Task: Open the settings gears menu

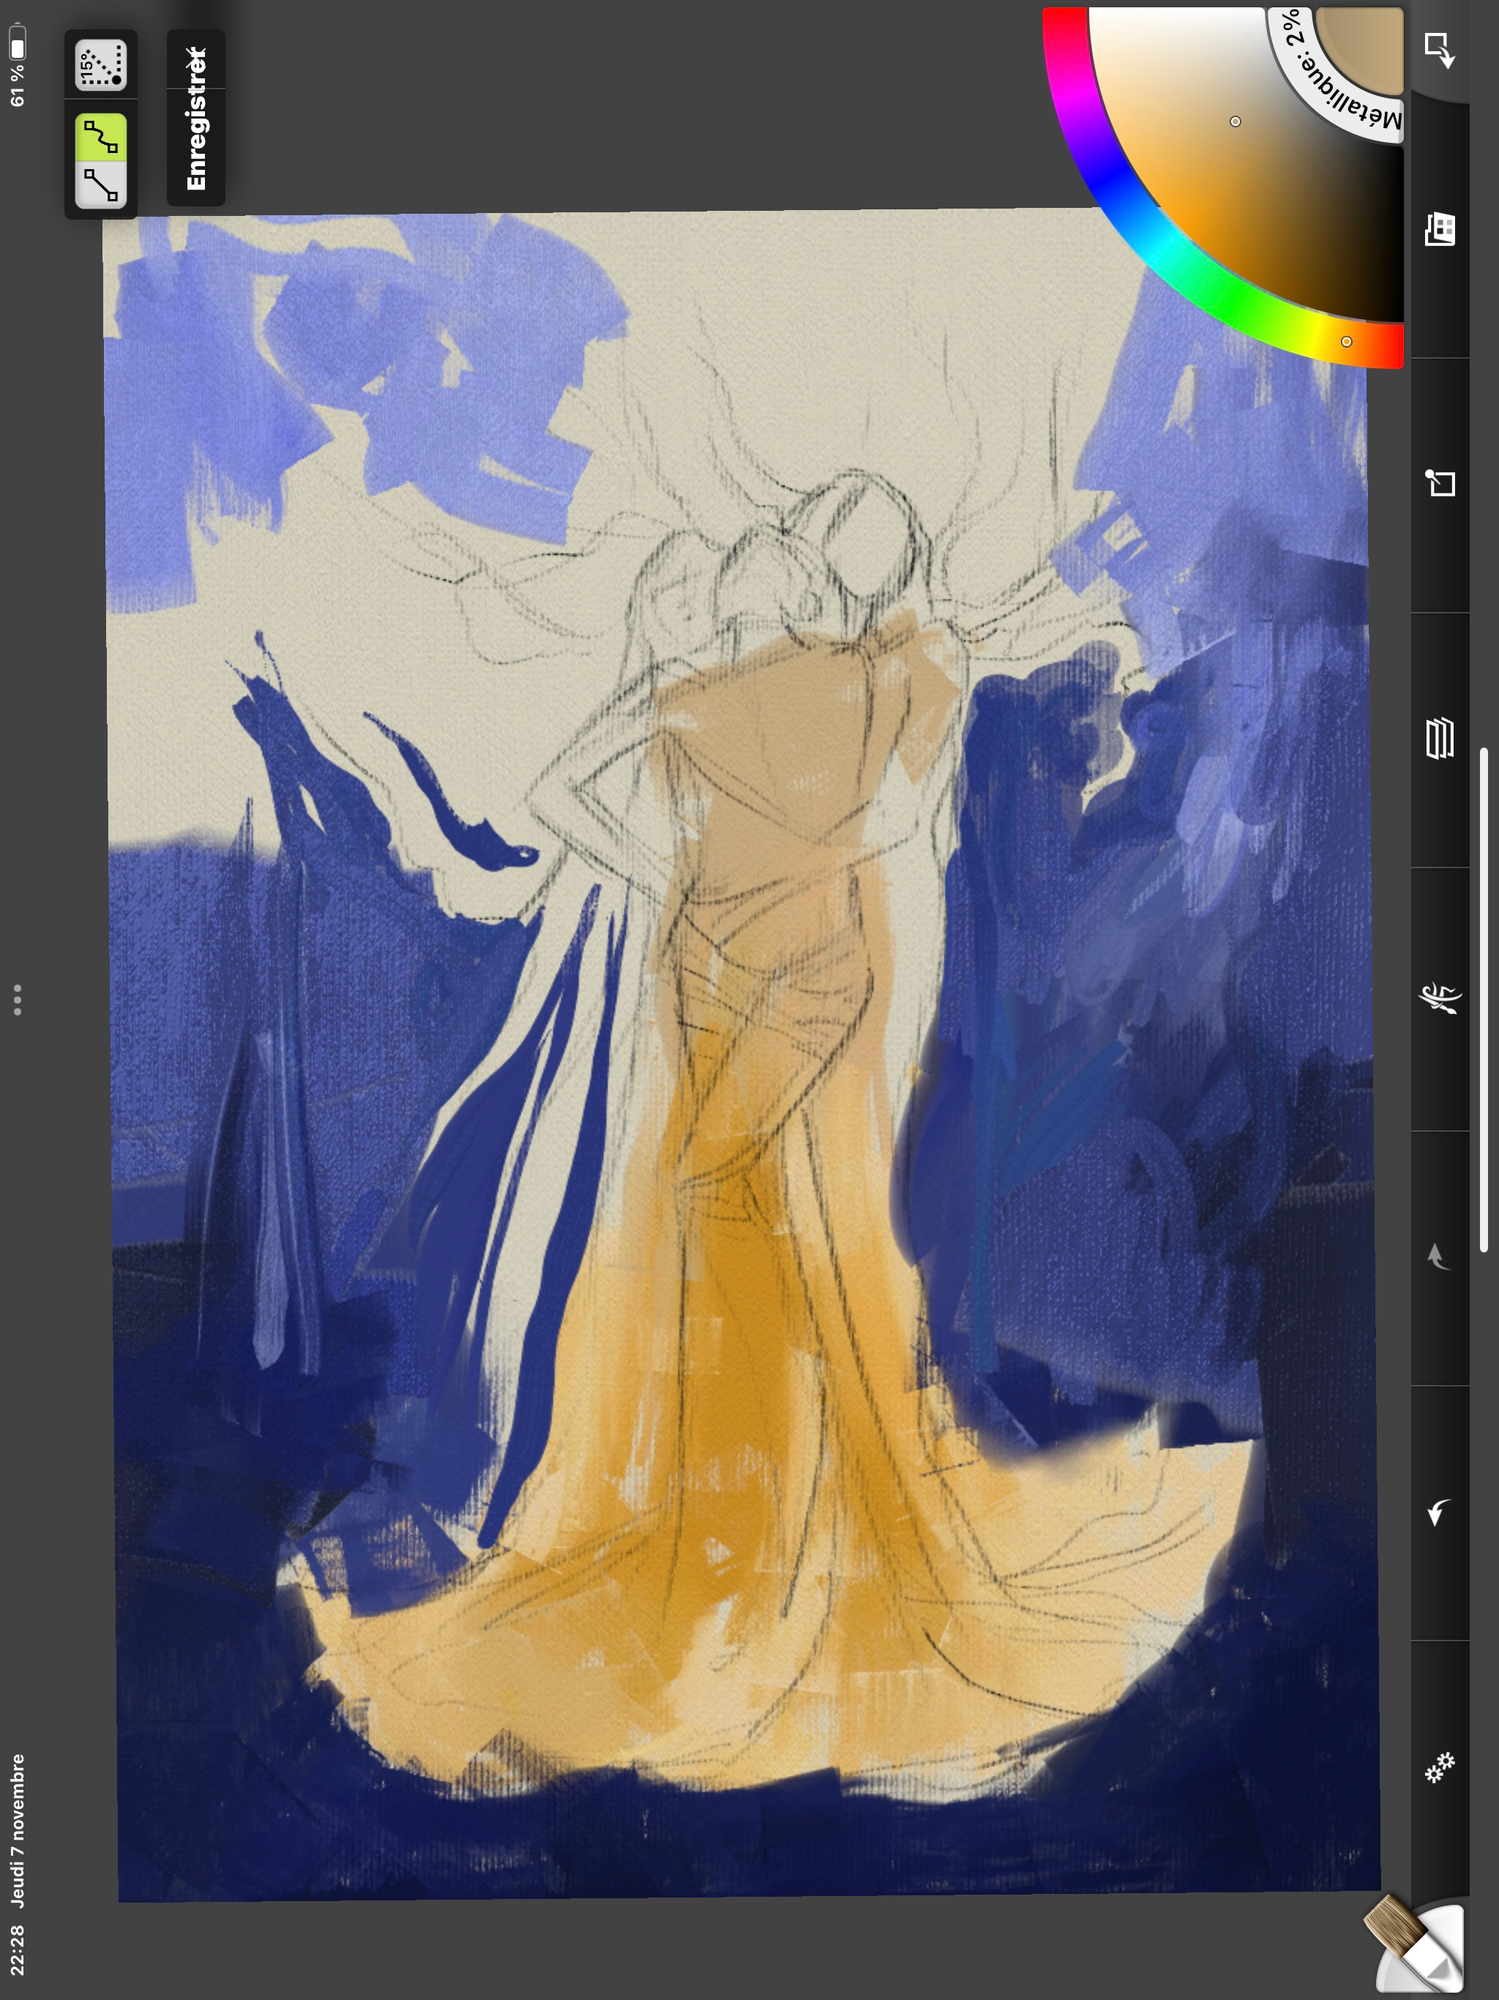Action: (x=1439, y=1768)
